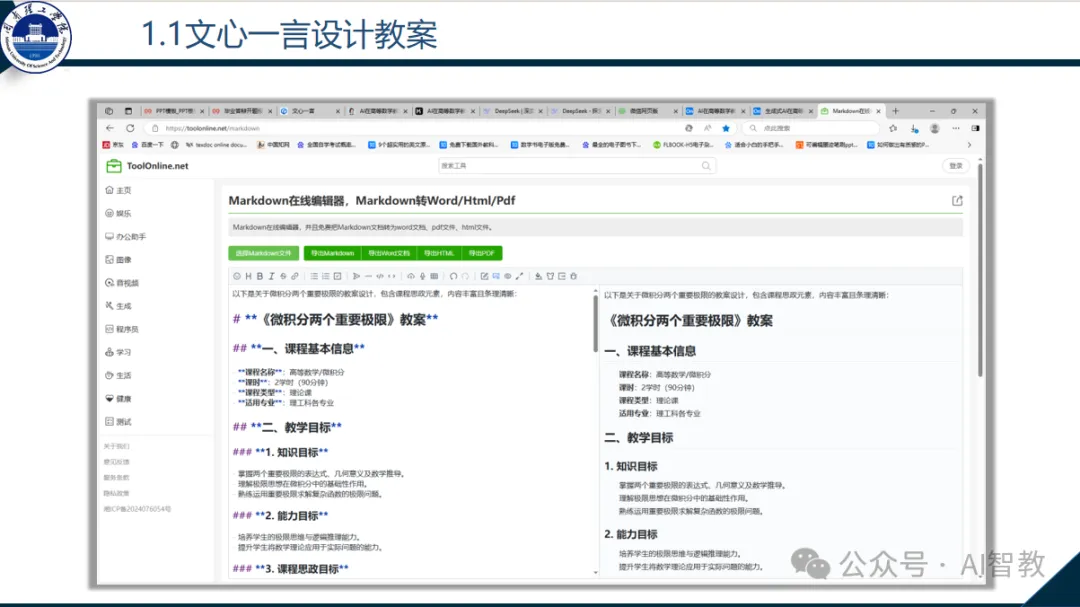The width and height of the screenshot is (1080, 607).
Task: Click the emoji icon in the editor toolbar
Action: click(237, 276)
